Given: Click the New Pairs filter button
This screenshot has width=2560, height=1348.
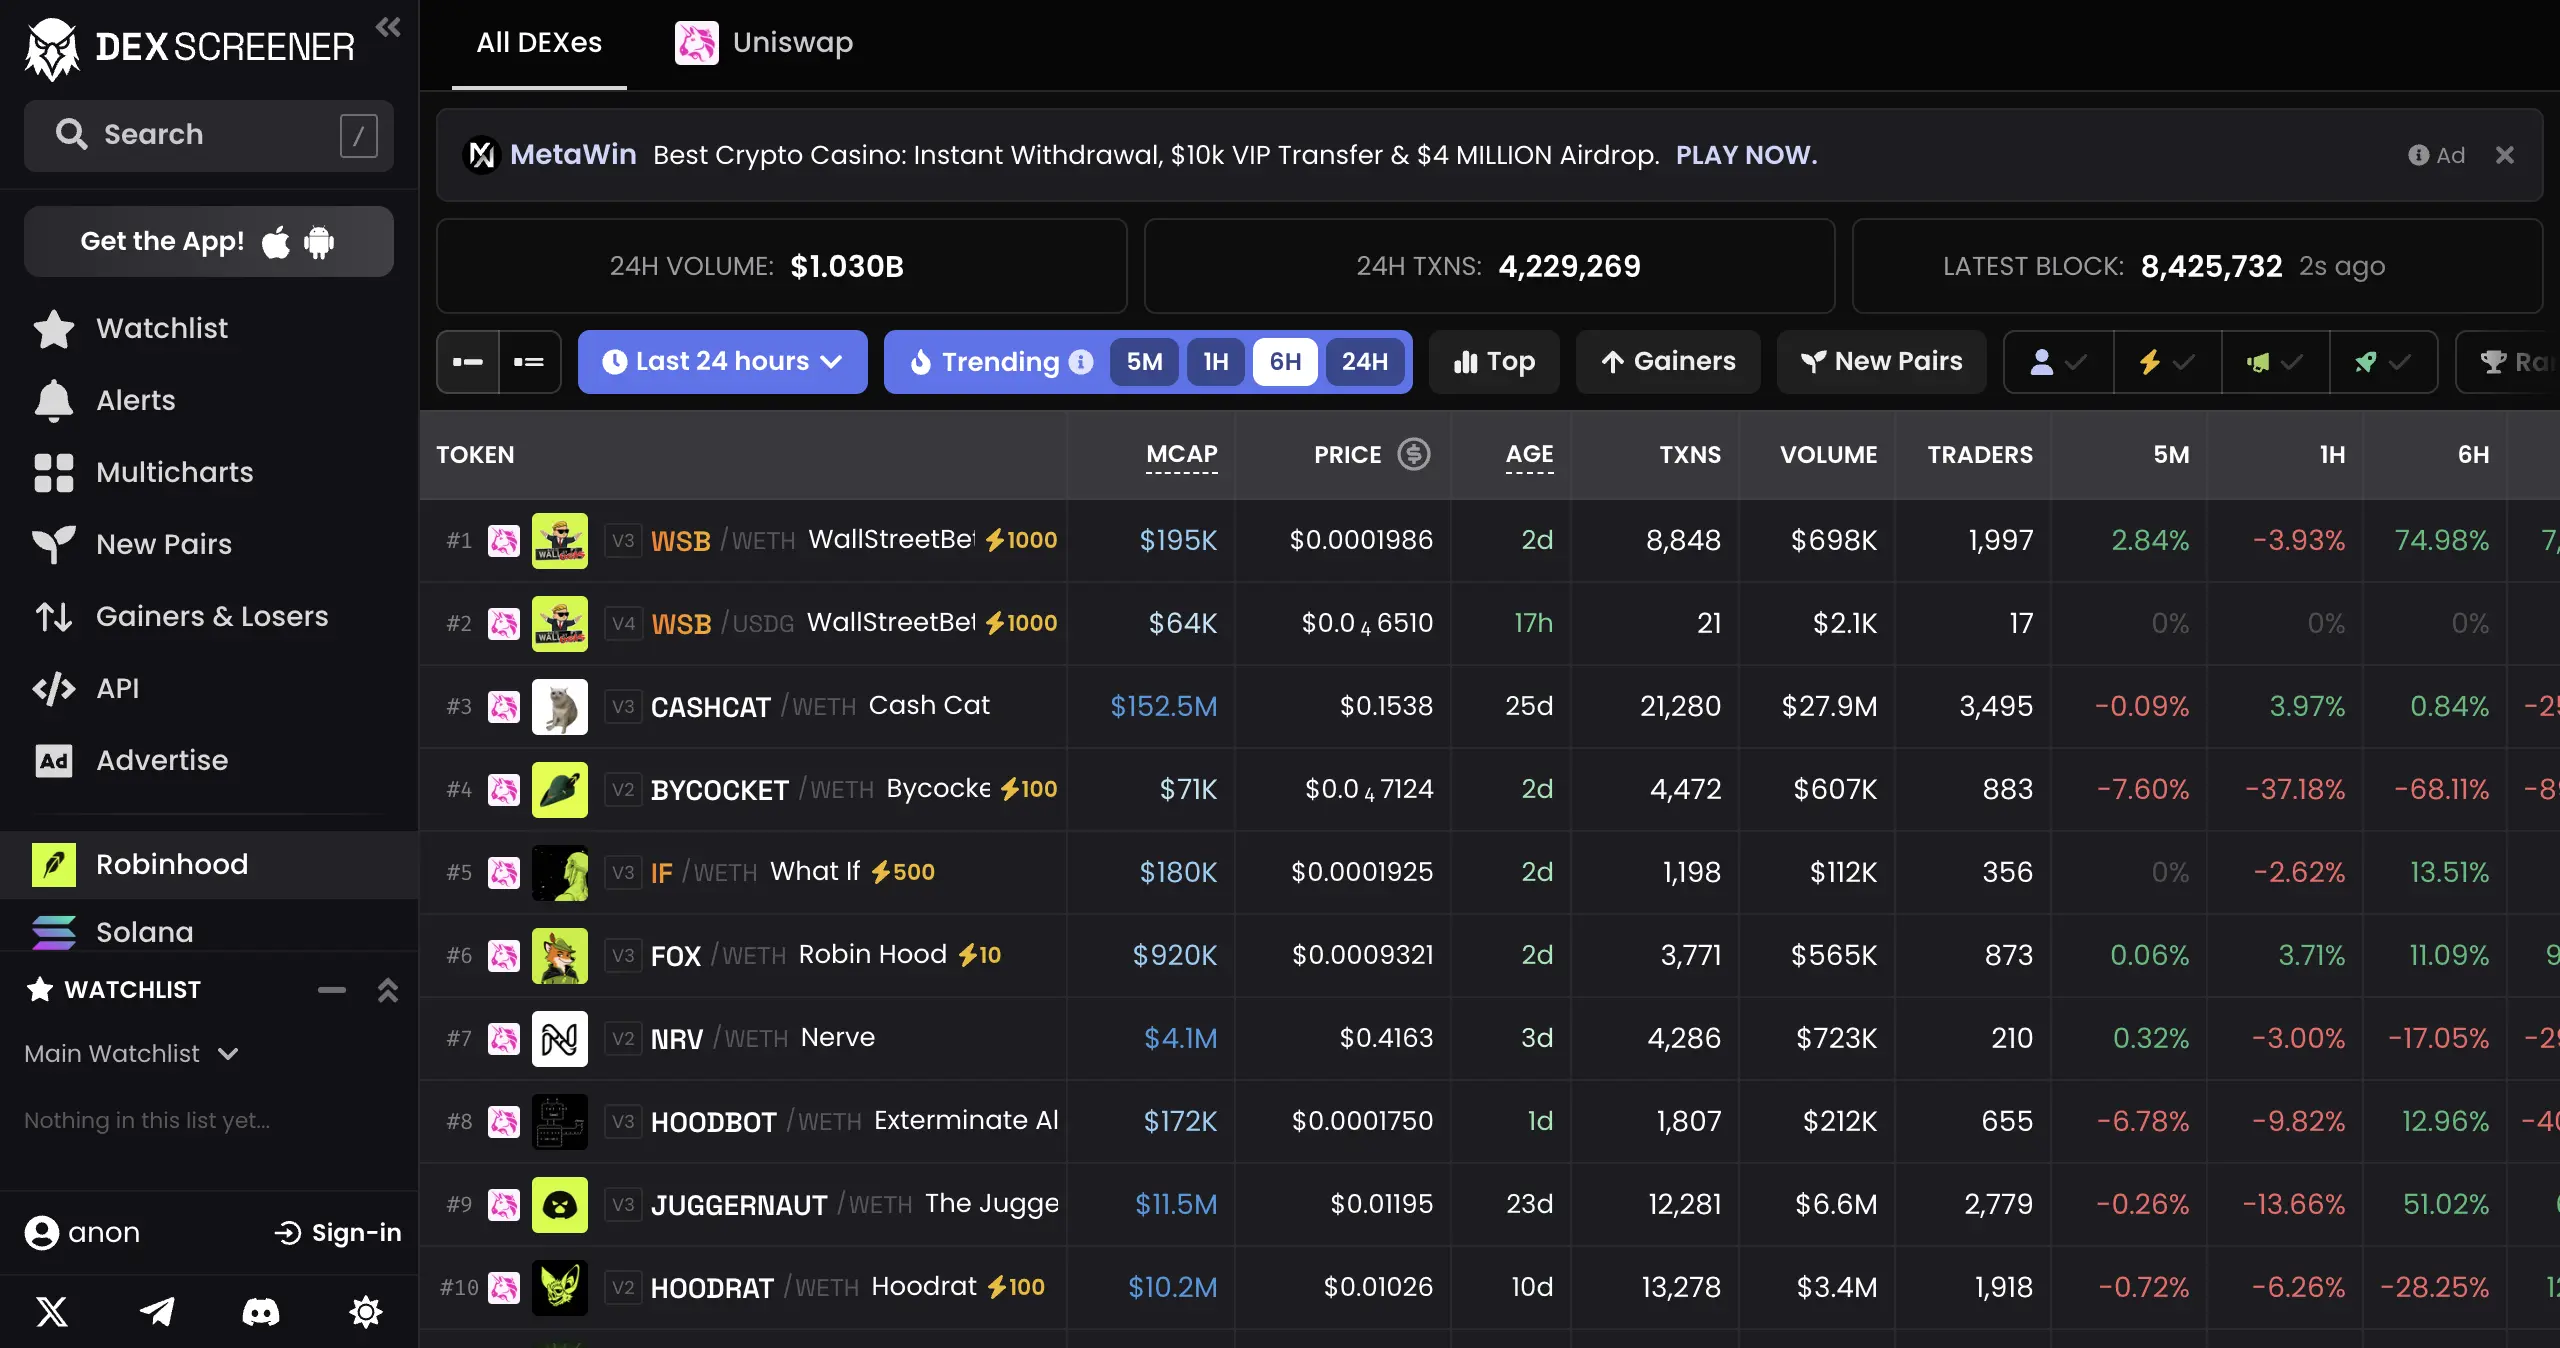Looking at the screenshot, I should [1881, 362].
